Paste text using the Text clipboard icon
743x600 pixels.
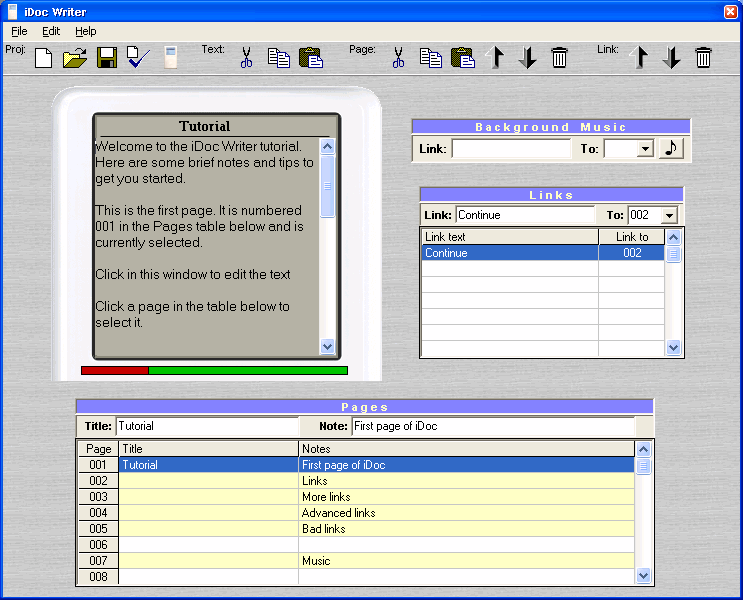pos(310,58)
